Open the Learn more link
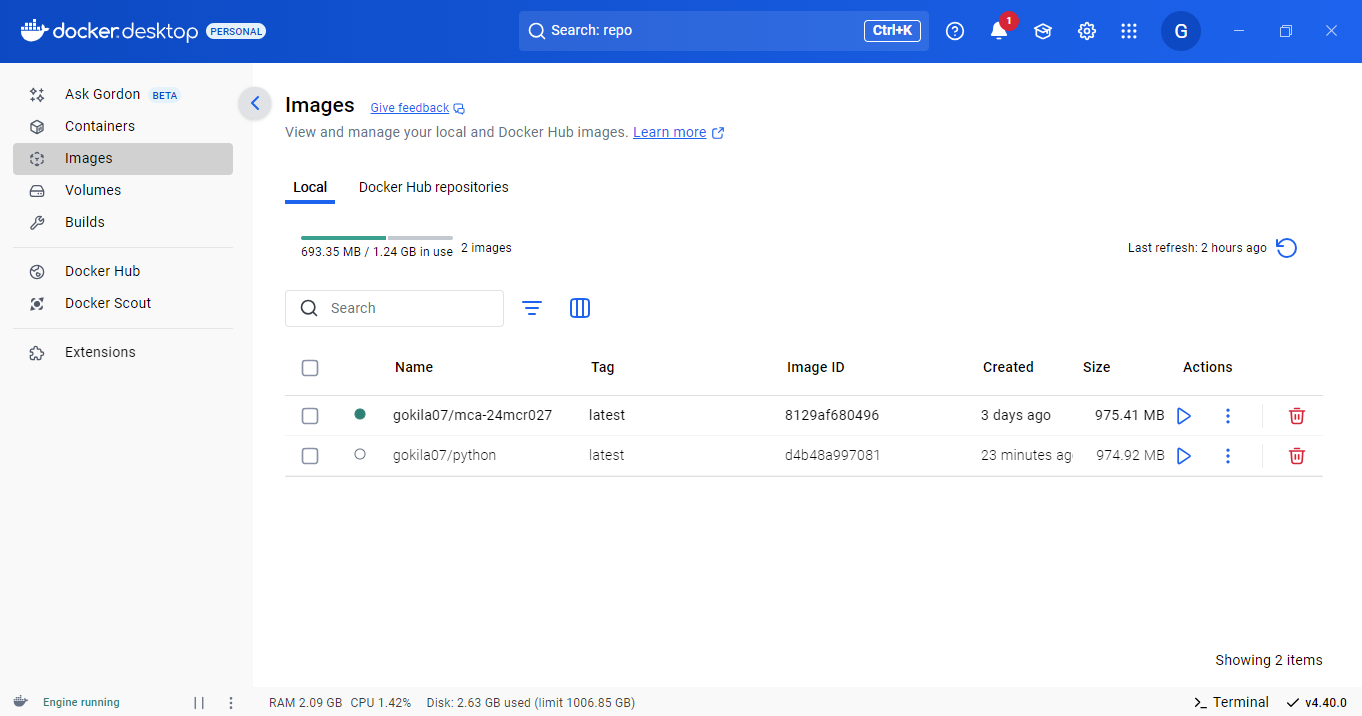The image size is (1362, 716). click(678, 132)
